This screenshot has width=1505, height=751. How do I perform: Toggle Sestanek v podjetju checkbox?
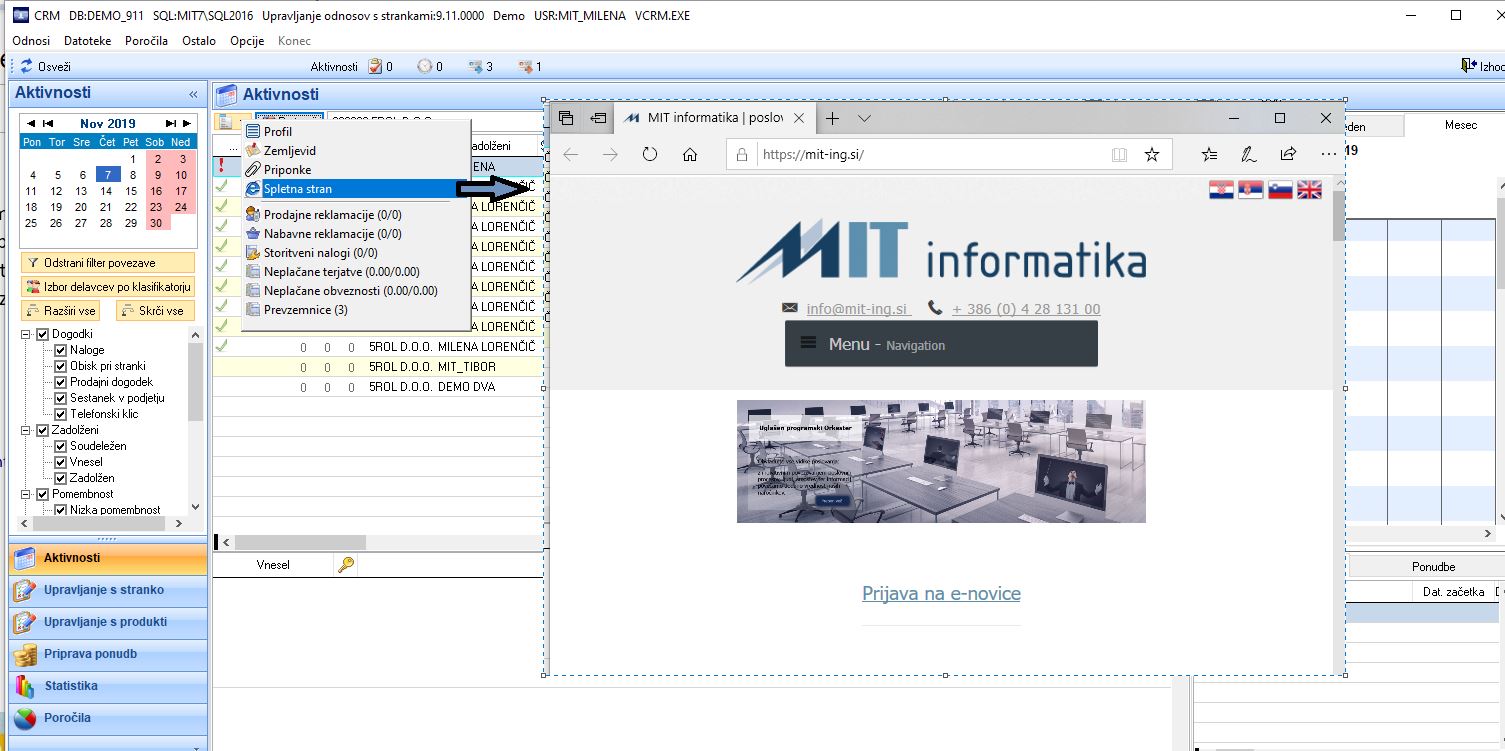click(x=61, y=398)
